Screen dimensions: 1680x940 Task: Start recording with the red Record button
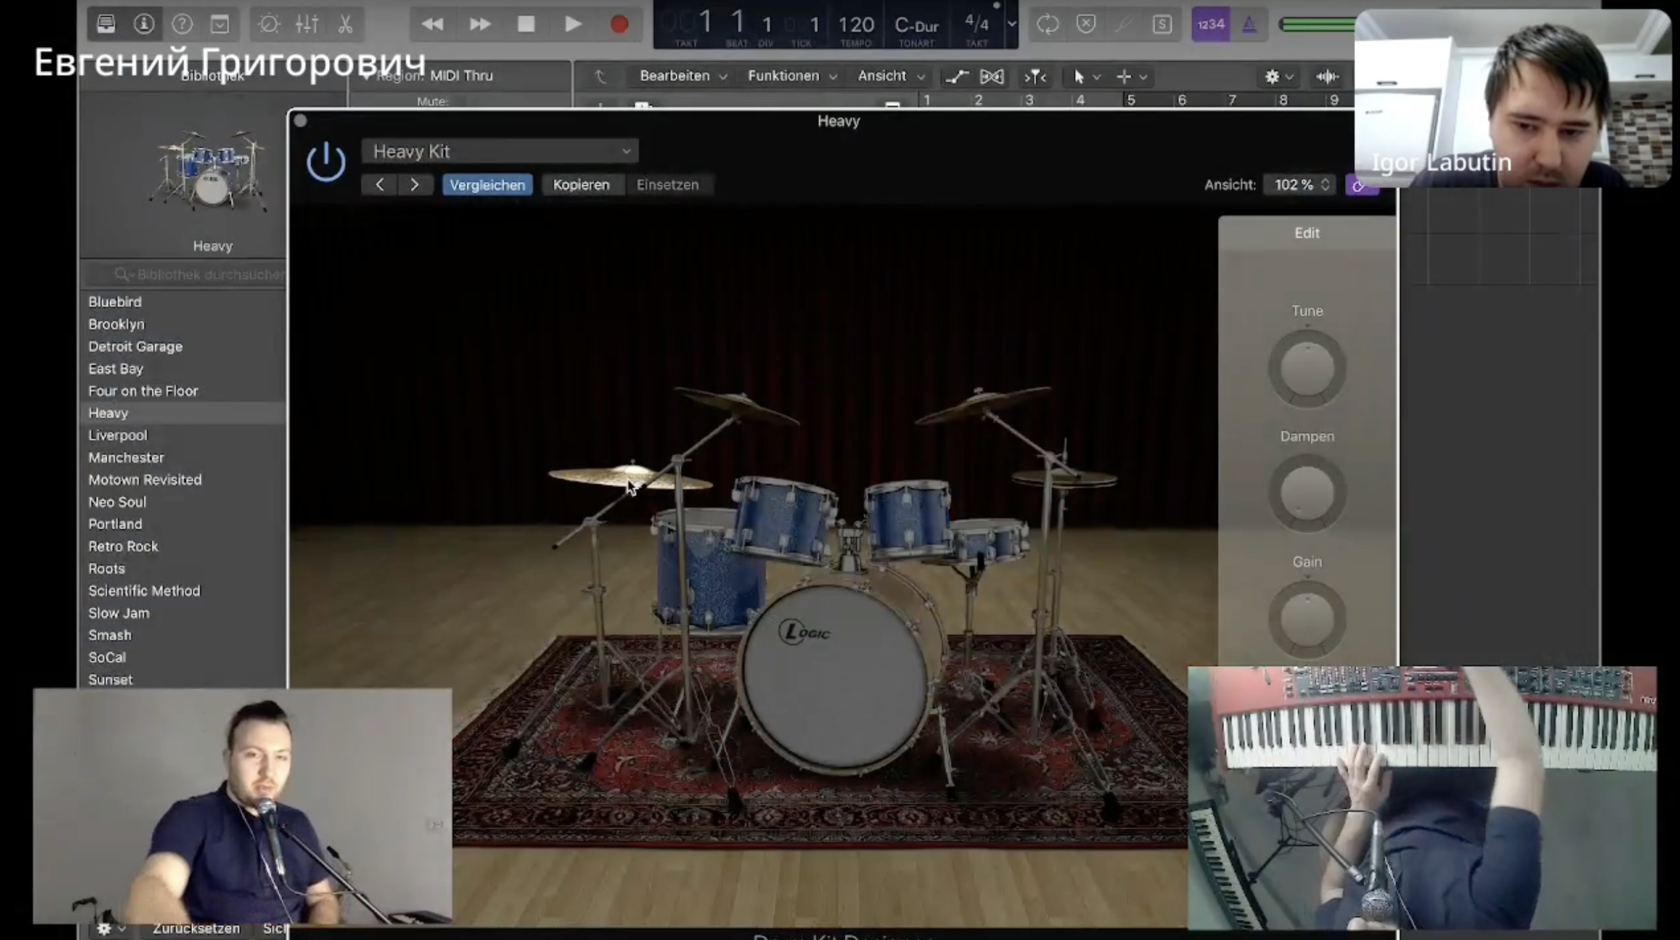[619, 23]
